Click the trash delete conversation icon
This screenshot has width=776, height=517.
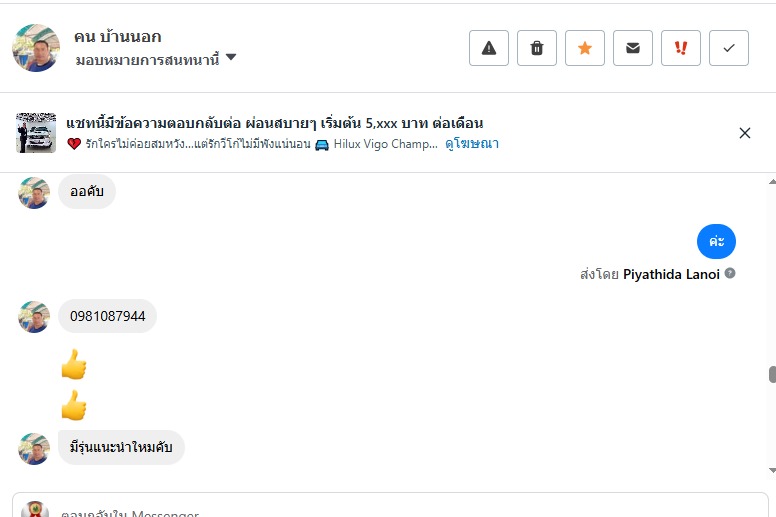(537, 48)
